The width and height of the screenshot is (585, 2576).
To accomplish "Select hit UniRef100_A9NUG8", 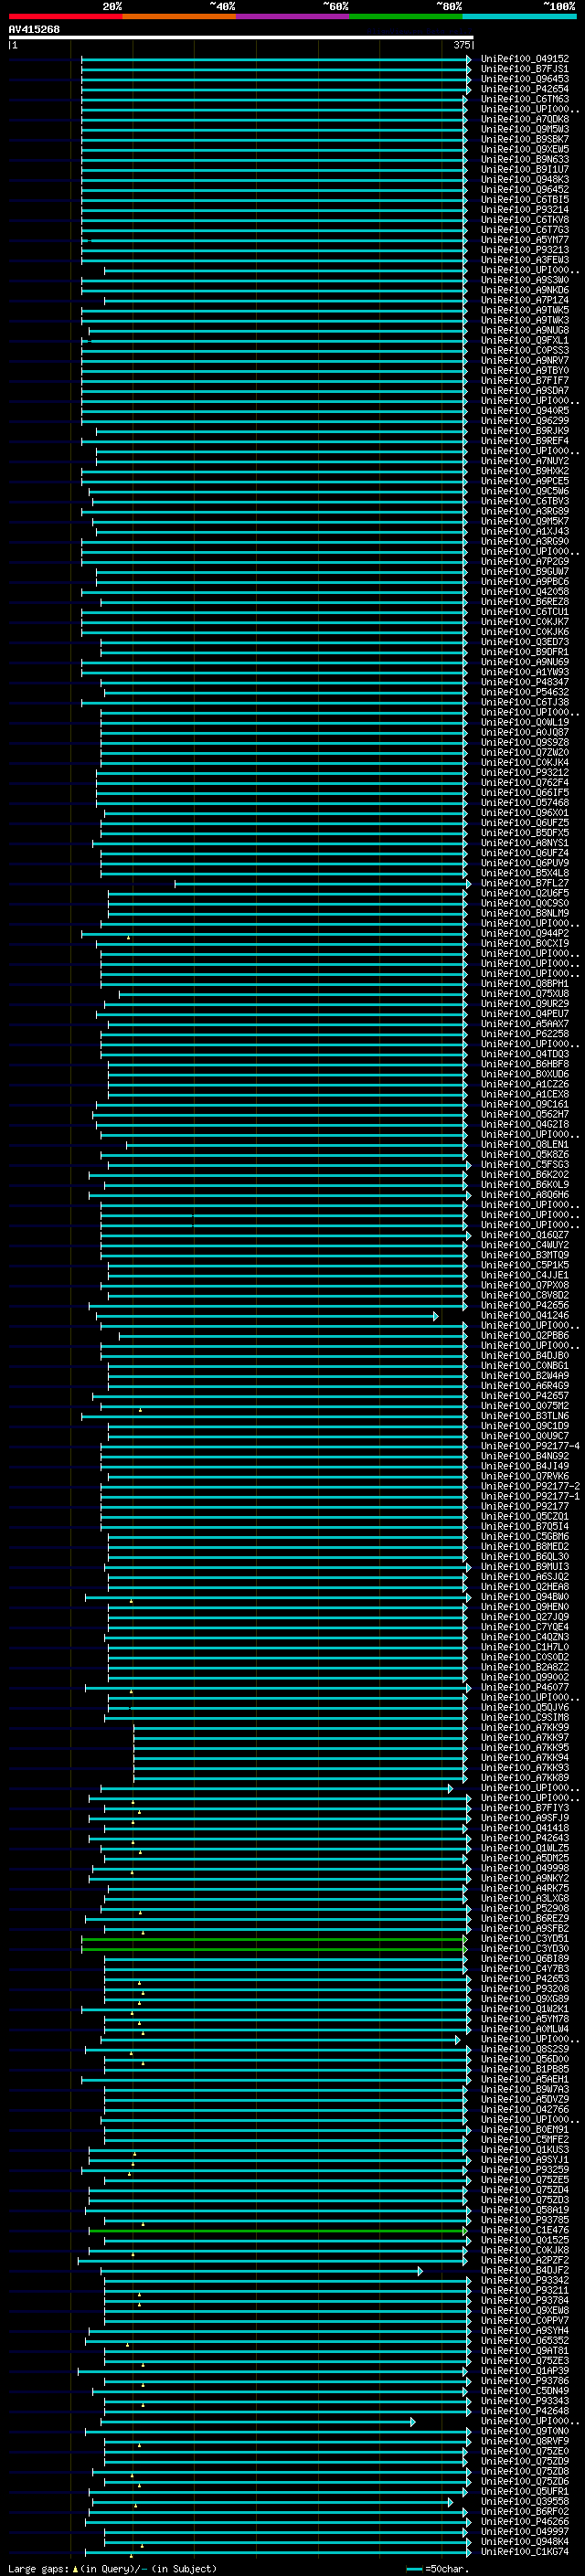I will coord(525,330).
